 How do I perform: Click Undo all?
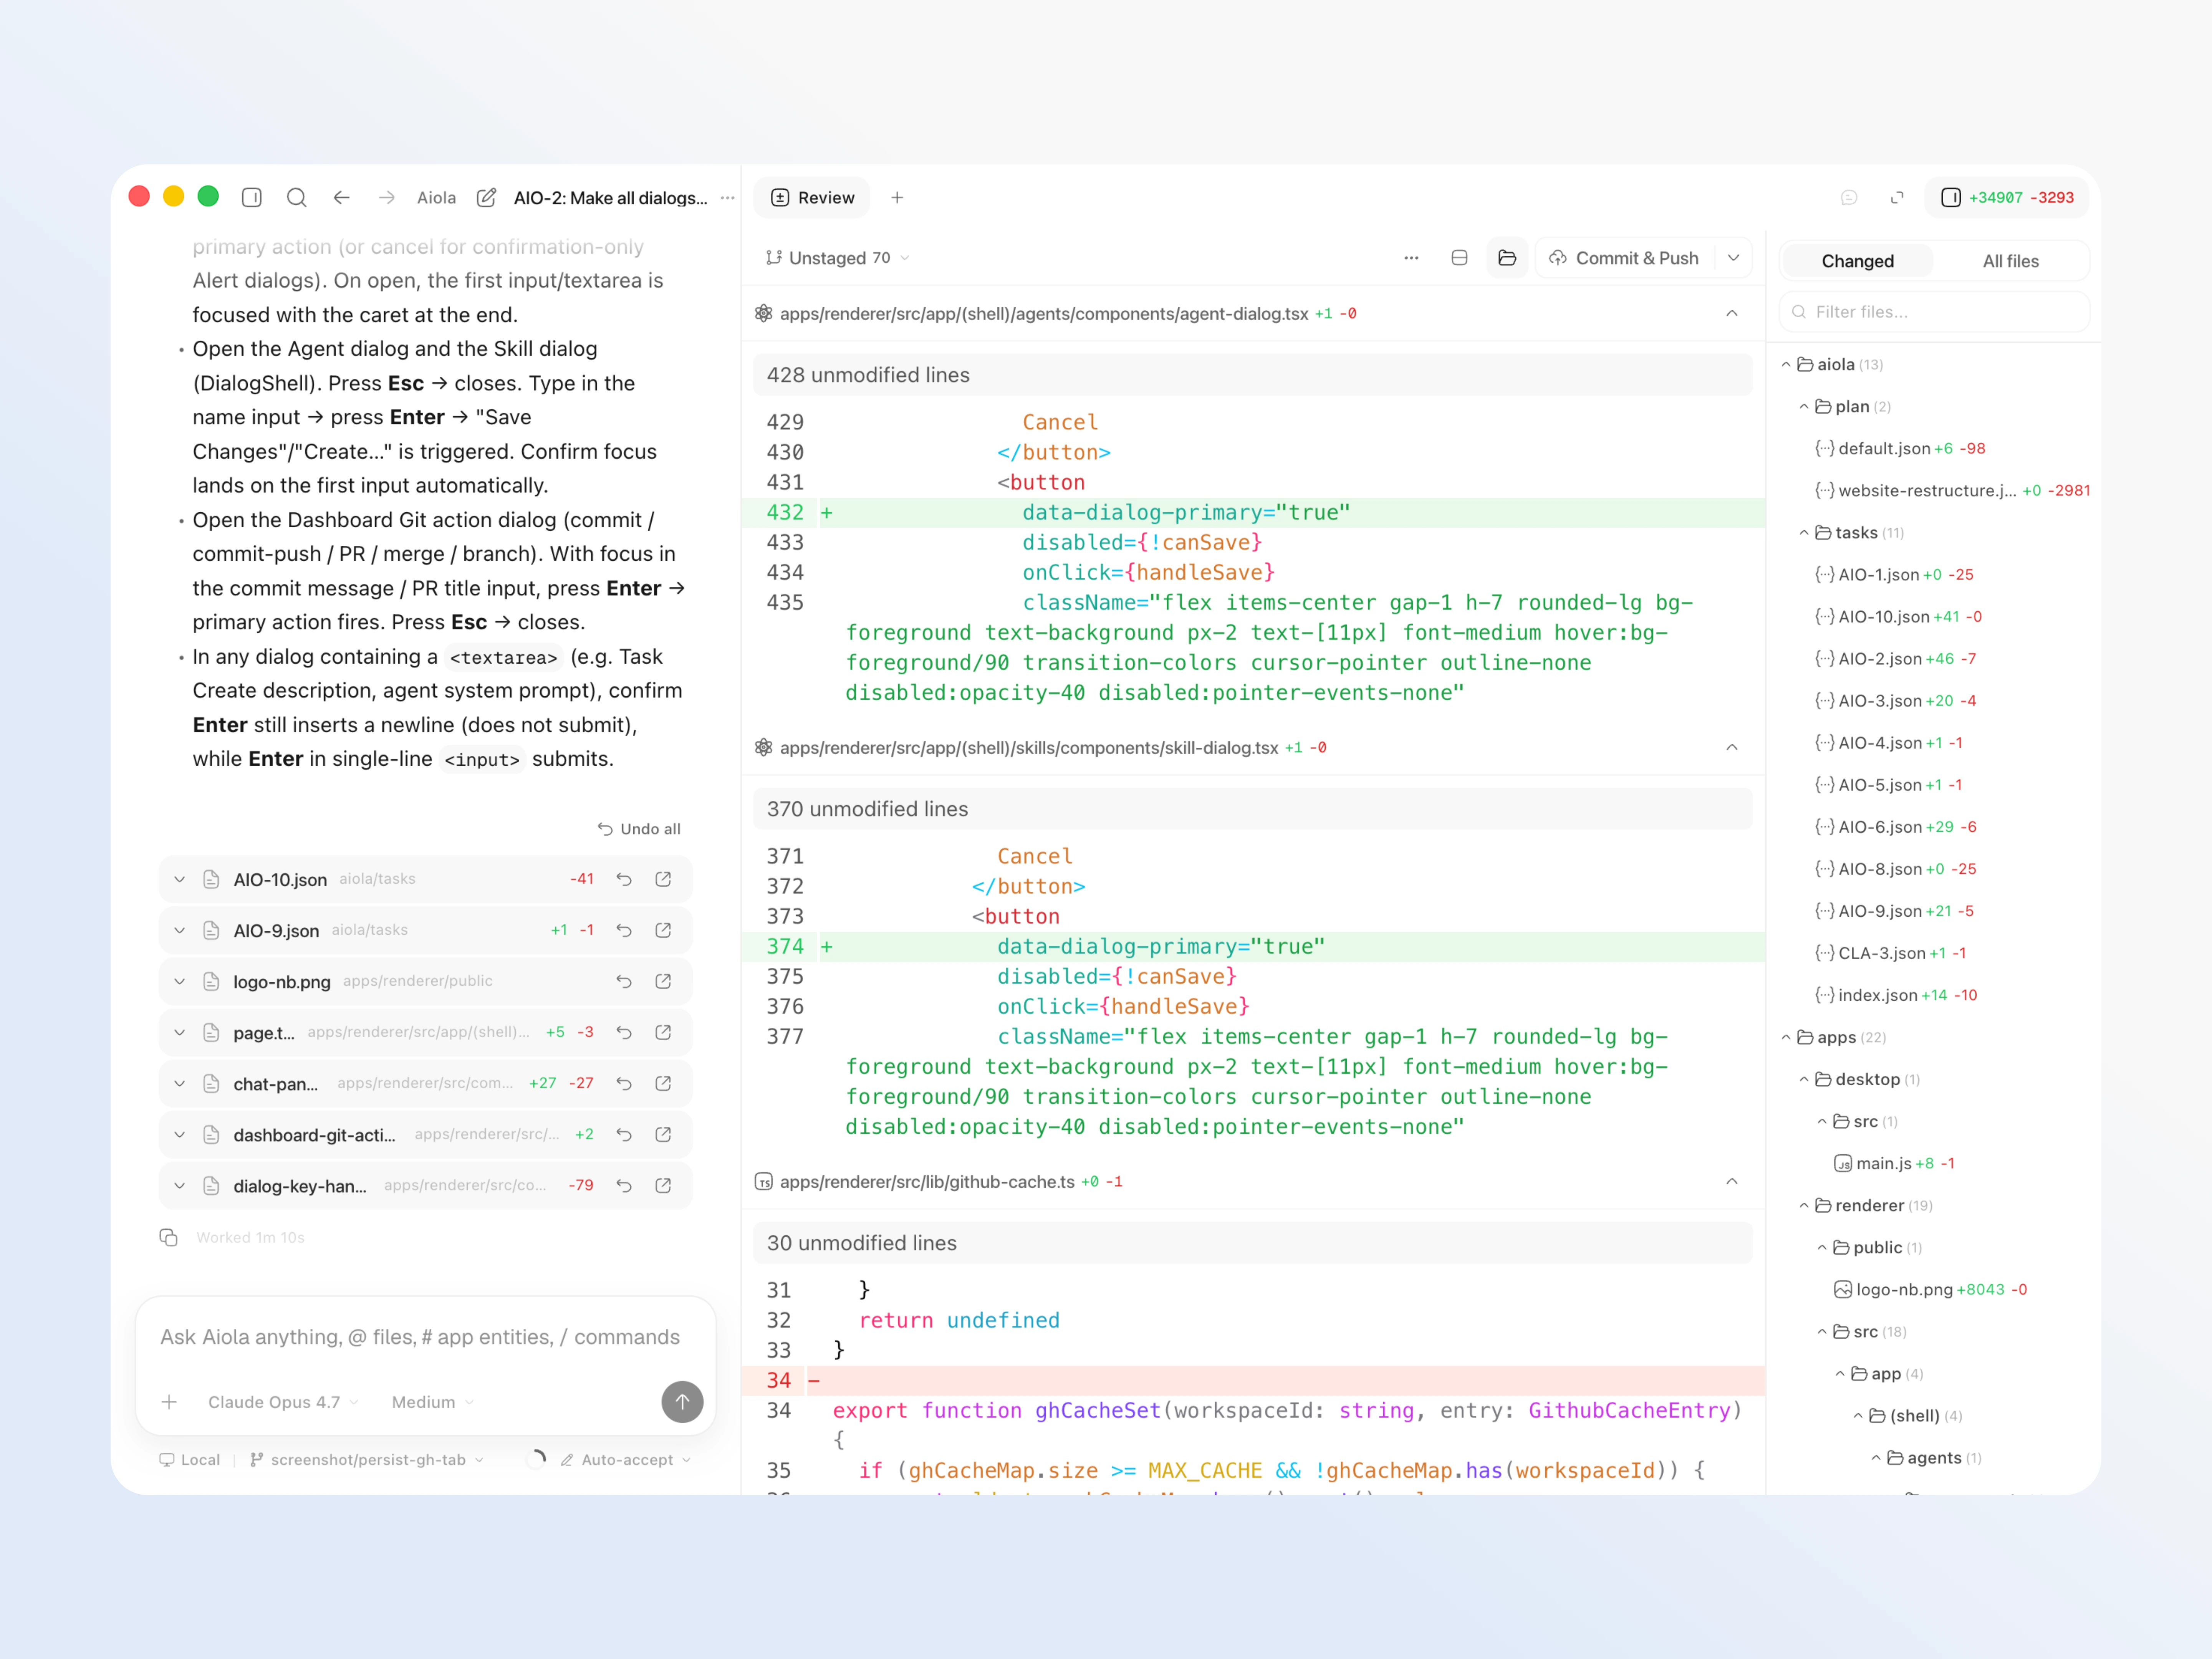point(639,829)
